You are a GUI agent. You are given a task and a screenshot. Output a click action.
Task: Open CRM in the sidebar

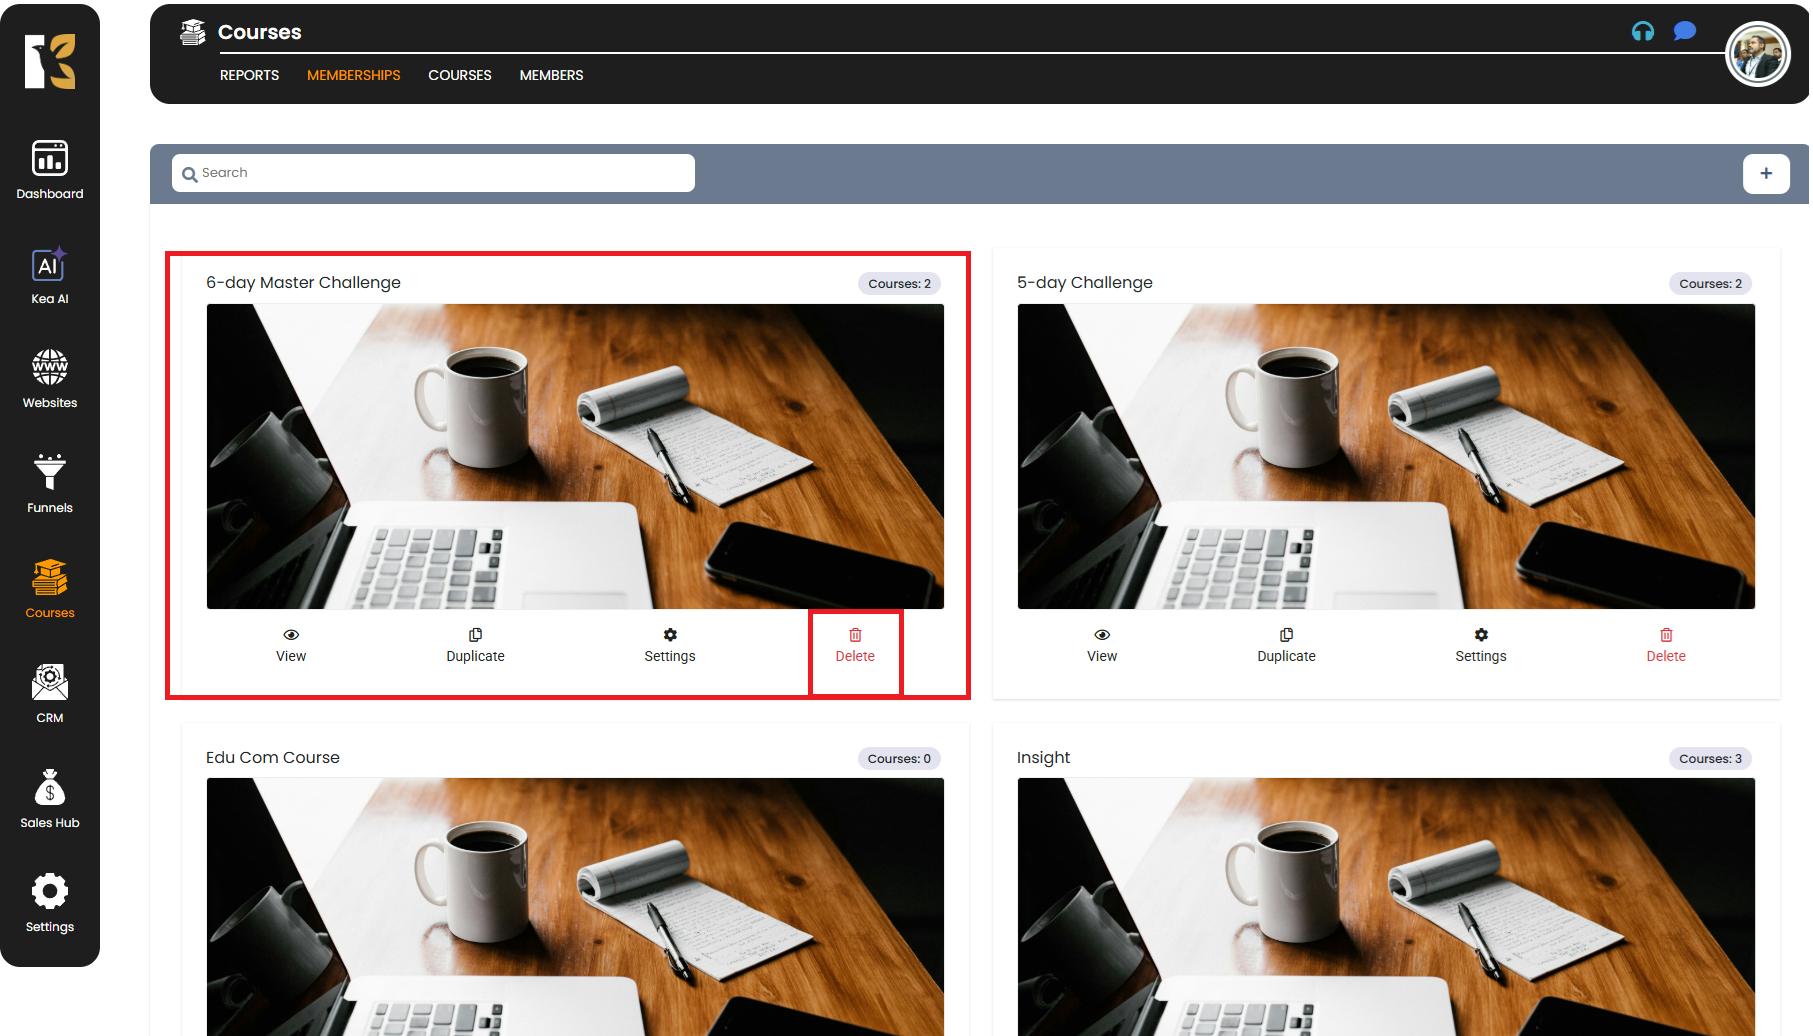coord(49,693)
